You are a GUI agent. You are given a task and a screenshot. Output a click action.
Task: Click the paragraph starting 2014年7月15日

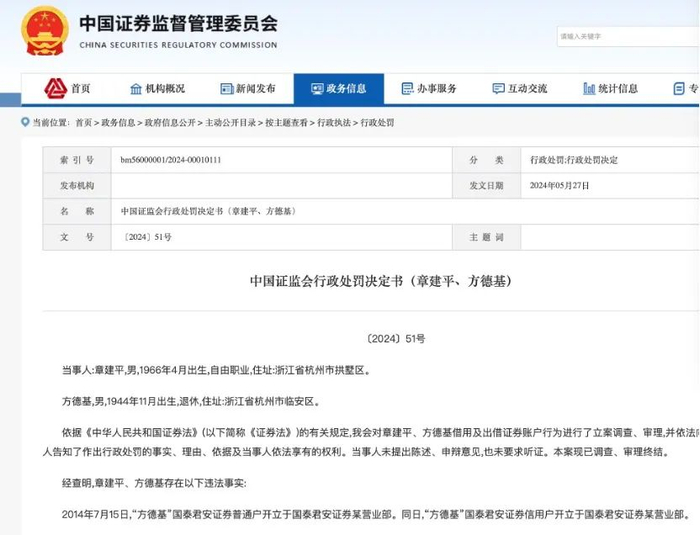tap(375, 514)
